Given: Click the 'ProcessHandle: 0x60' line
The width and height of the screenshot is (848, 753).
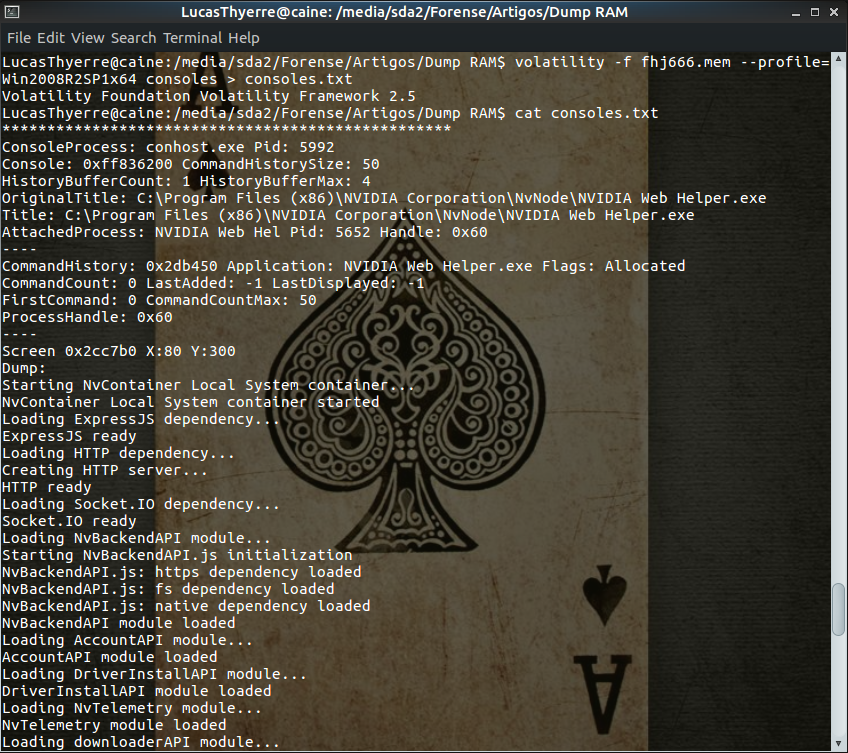Looking at the screenshot, I should [x=87, y=317].
